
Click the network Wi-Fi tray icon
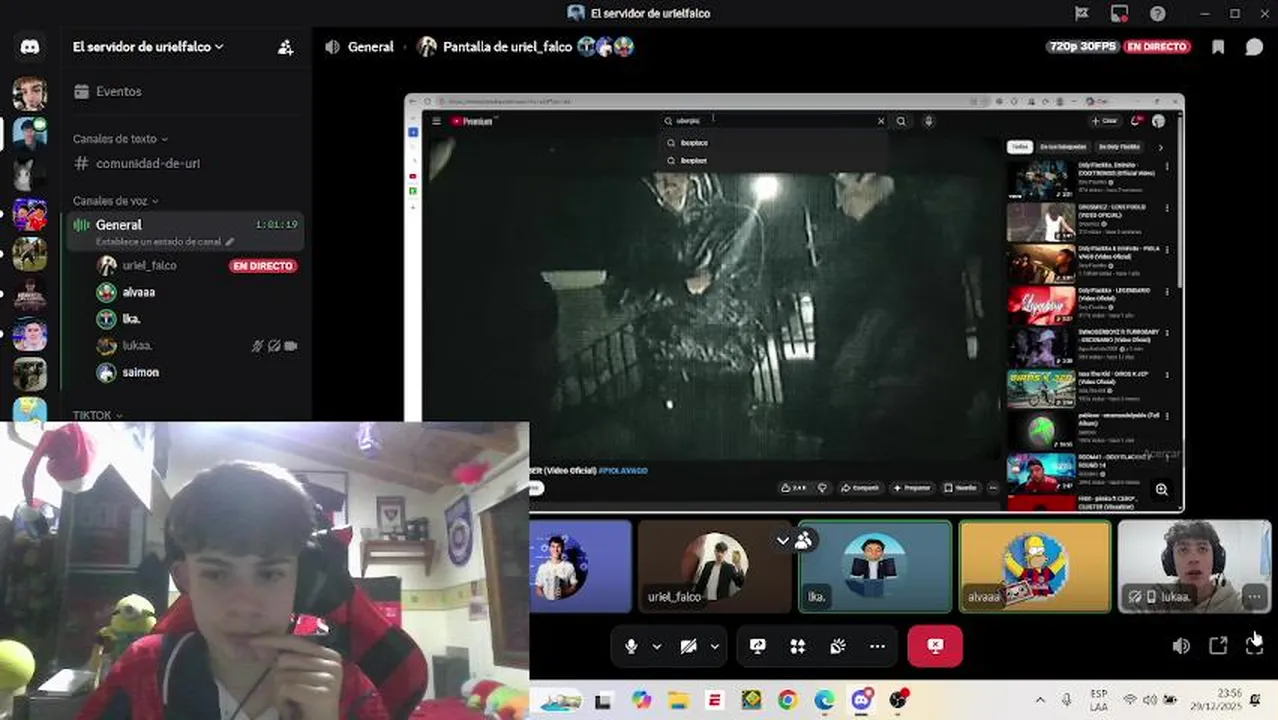[x=1130, y=701]
